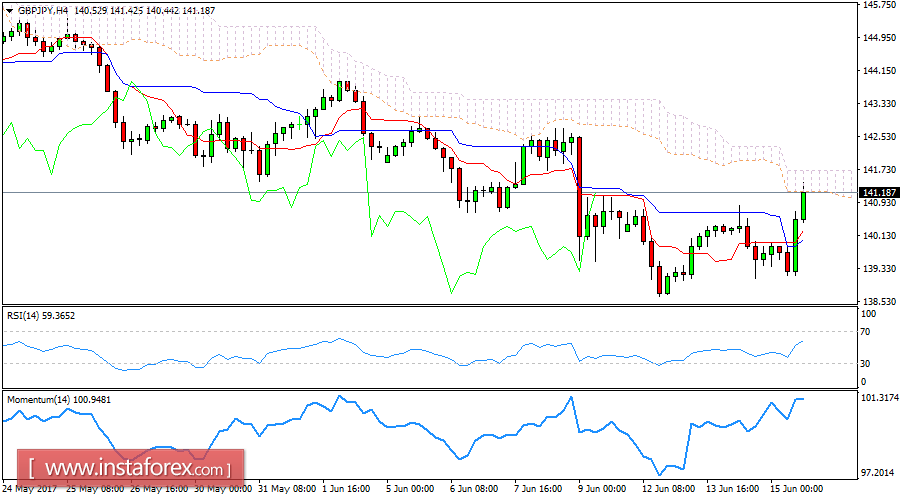The height and width of the screenshot is (500, 900).
Task: Click the 144.950 price scale value
Action: (x=879, y=38)
